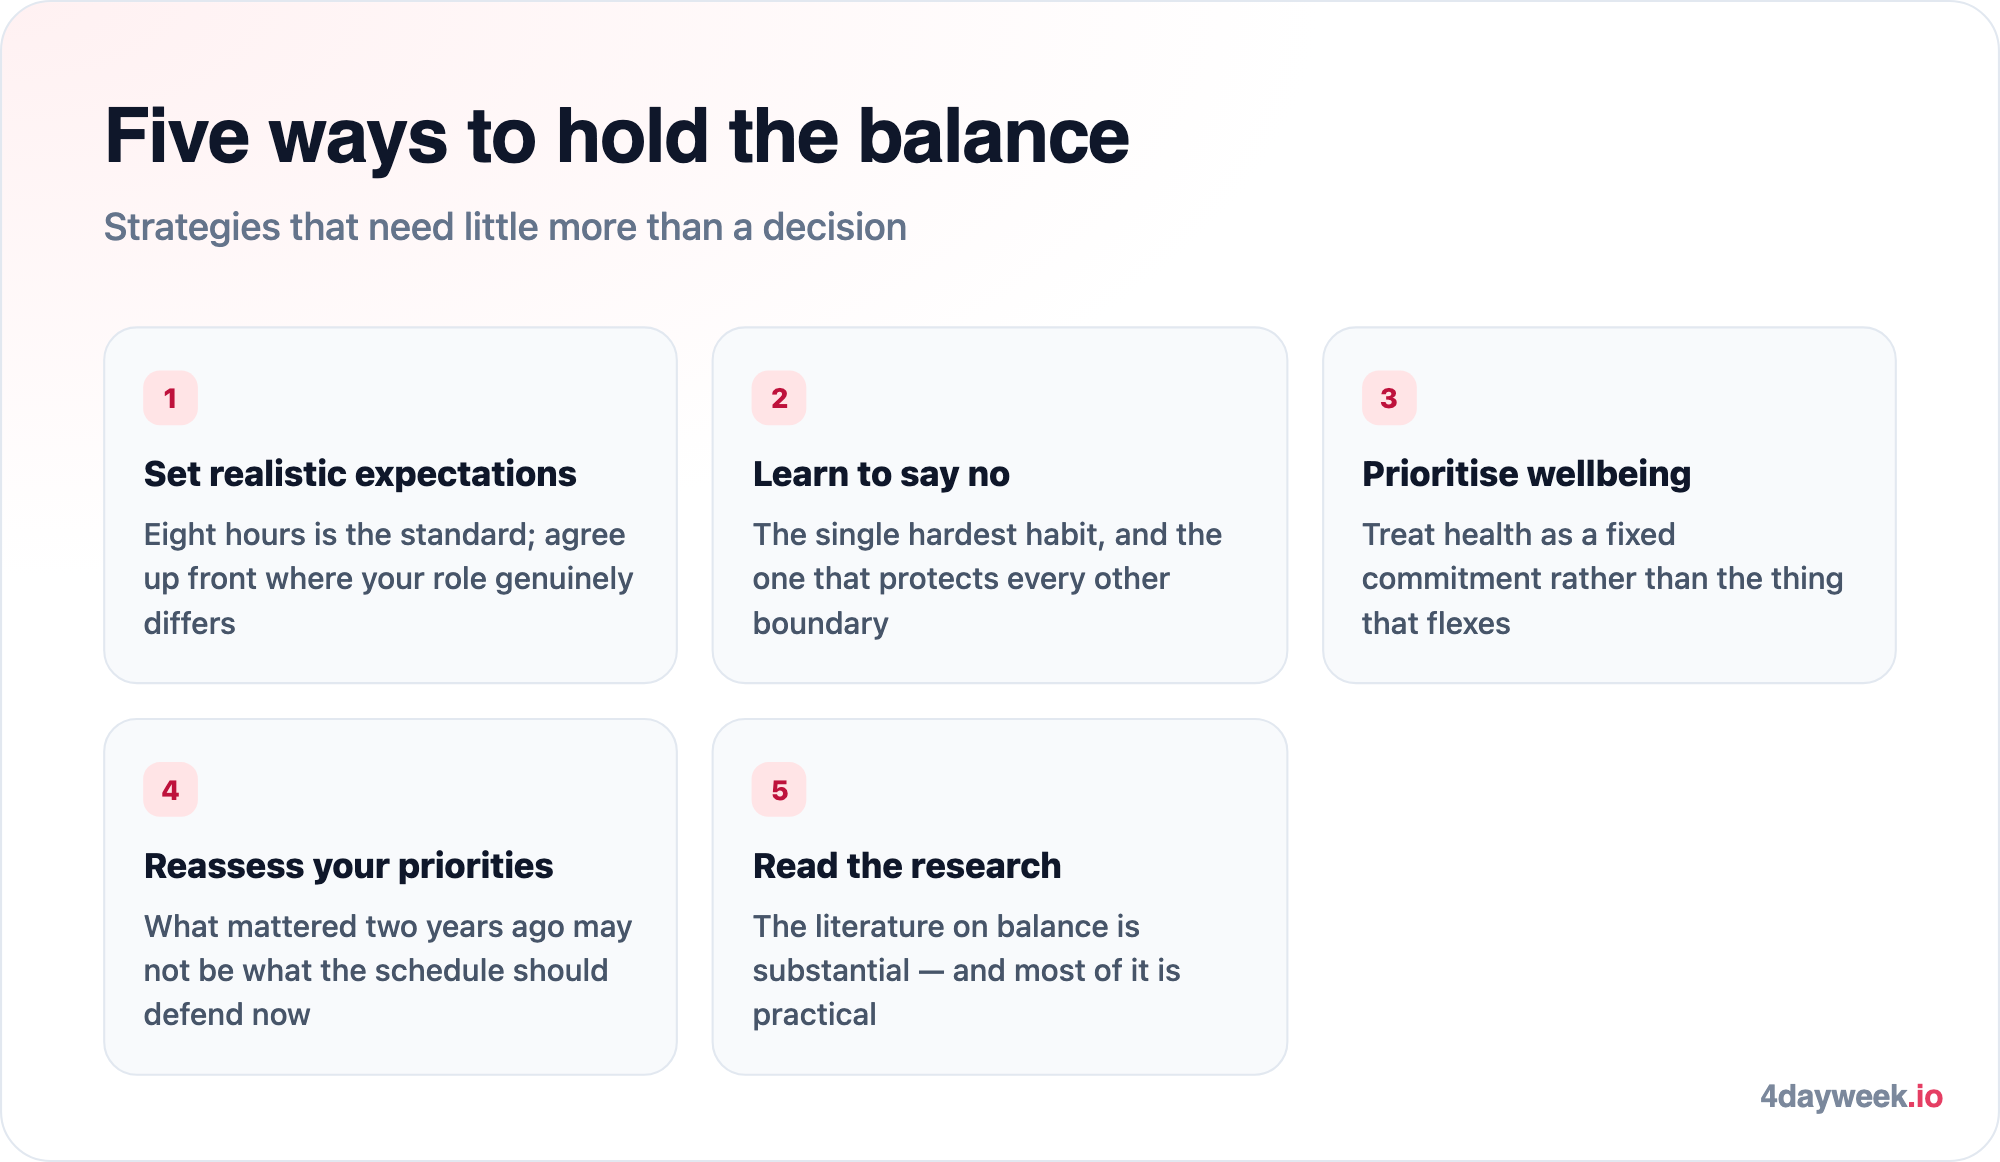Screen dimensions: 2000x1162
Task: Click the 'Treat health as a fixed commitment' text
Action: click(x=1602, y=579)
